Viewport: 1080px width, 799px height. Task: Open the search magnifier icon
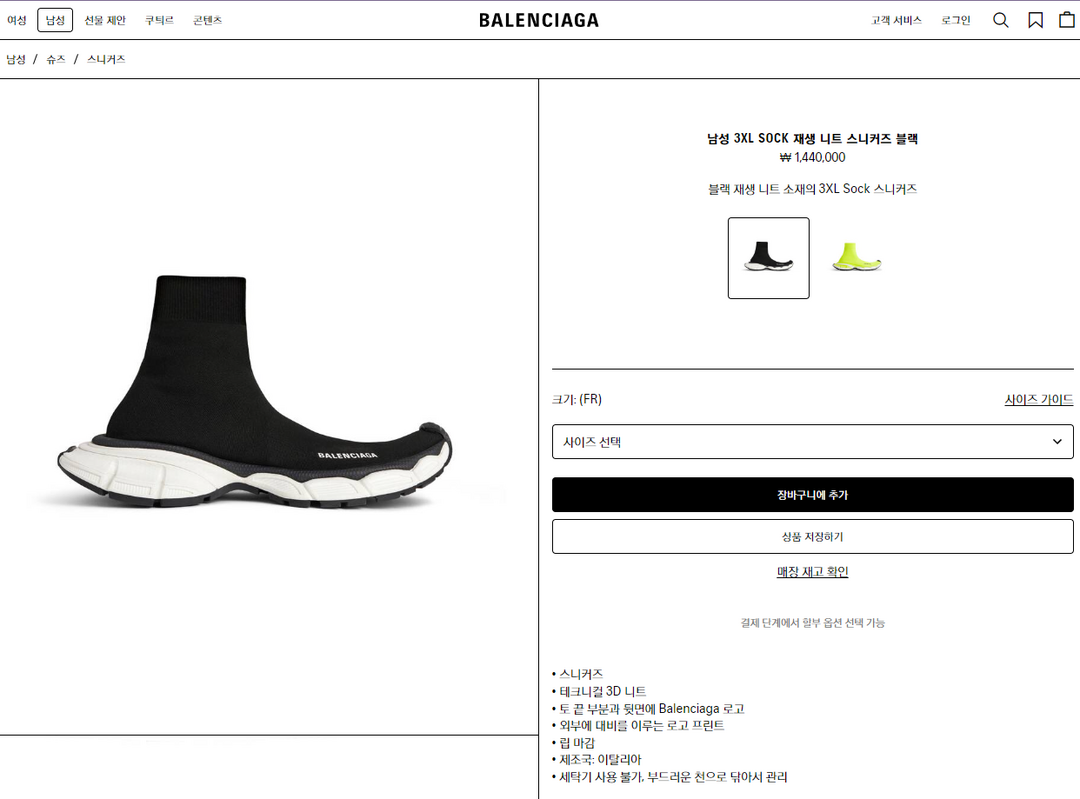click(x=1000, y=20)
